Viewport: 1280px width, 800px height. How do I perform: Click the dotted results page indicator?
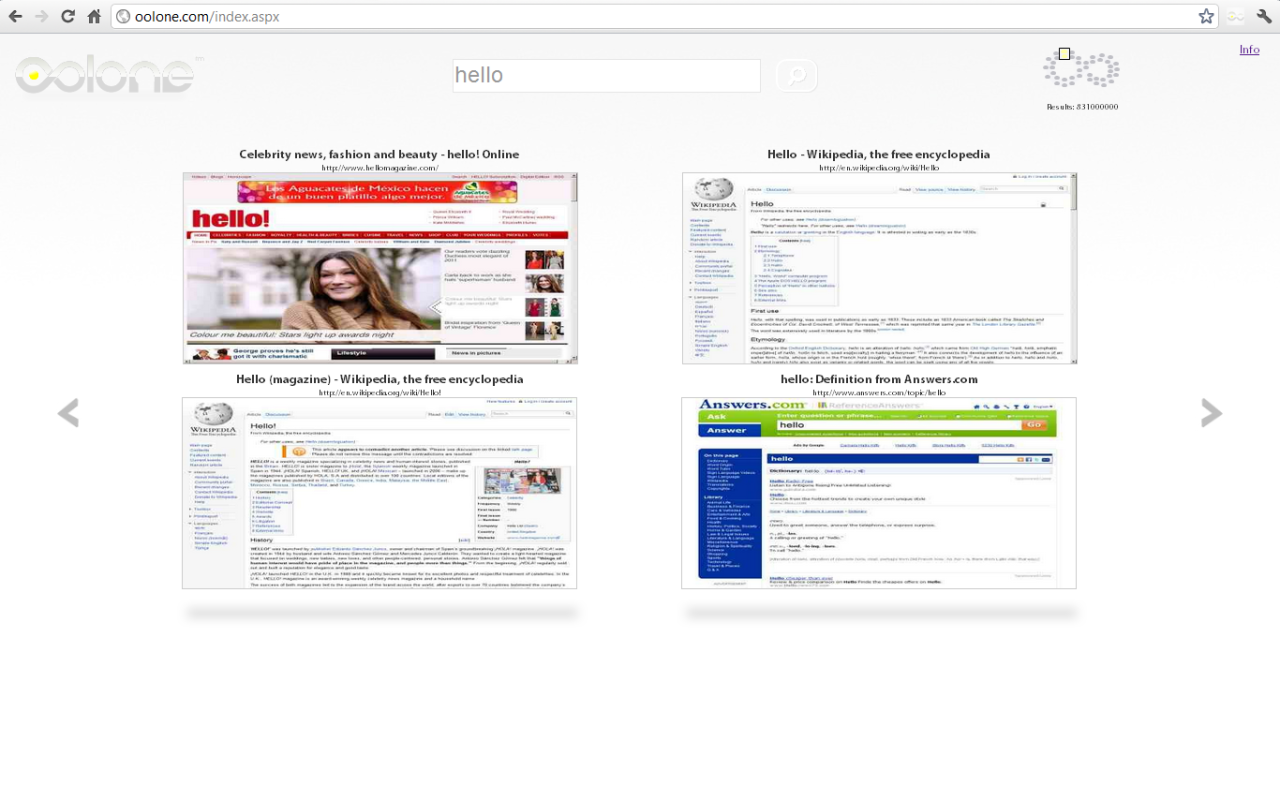tap(1081, 69)
